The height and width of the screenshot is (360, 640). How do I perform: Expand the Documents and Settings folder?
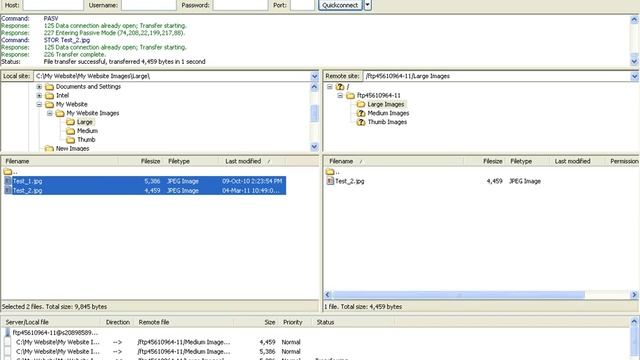tap(39, 87)
